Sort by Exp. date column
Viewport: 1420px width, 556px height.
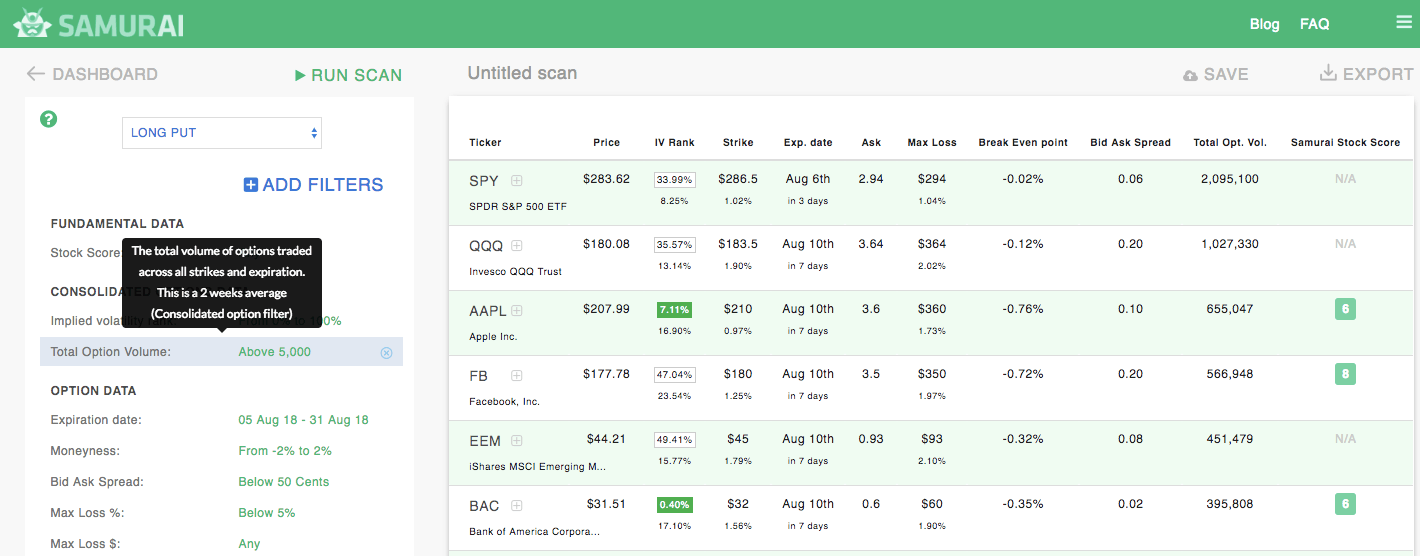[x=807, y=142]
